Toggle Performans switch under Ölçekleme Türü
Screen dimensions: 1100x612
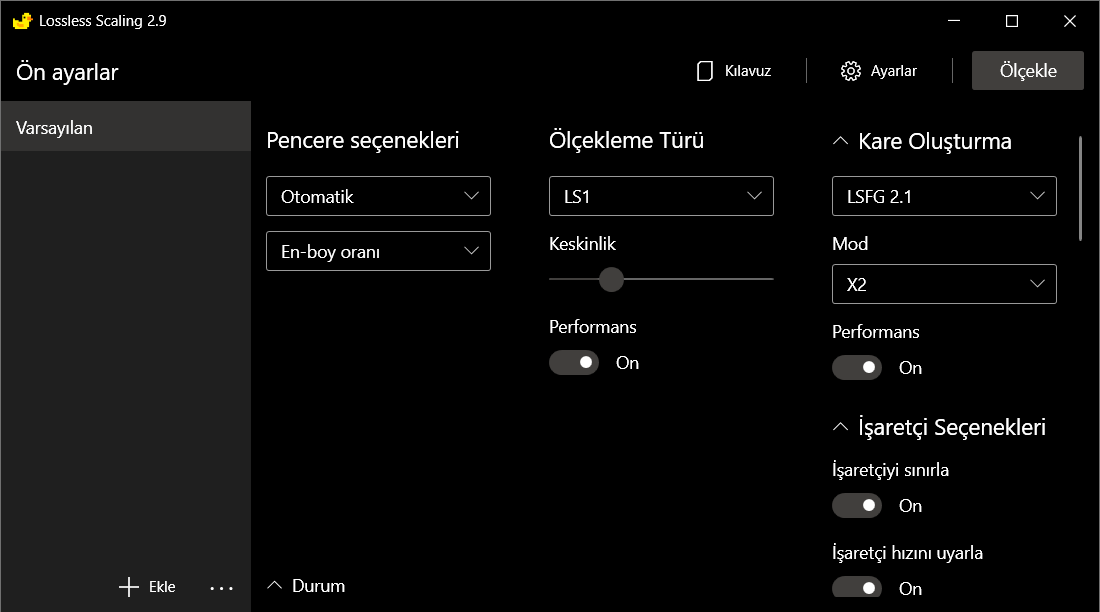click(574, 363)
